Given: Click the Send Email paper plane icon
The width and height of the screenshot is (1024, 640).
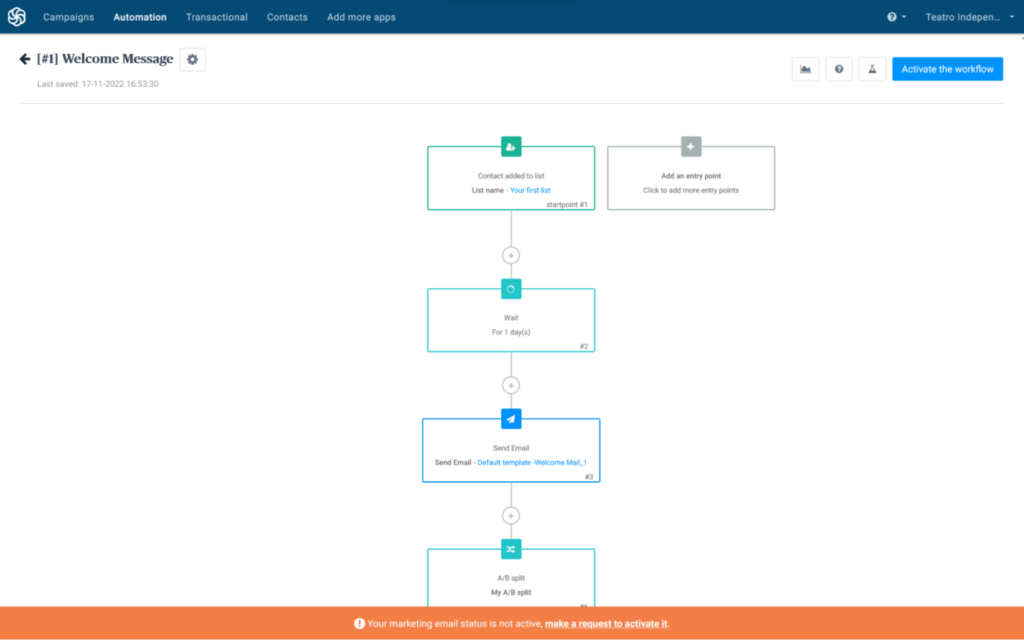Looking at the screenshot, I should [511, 419].
